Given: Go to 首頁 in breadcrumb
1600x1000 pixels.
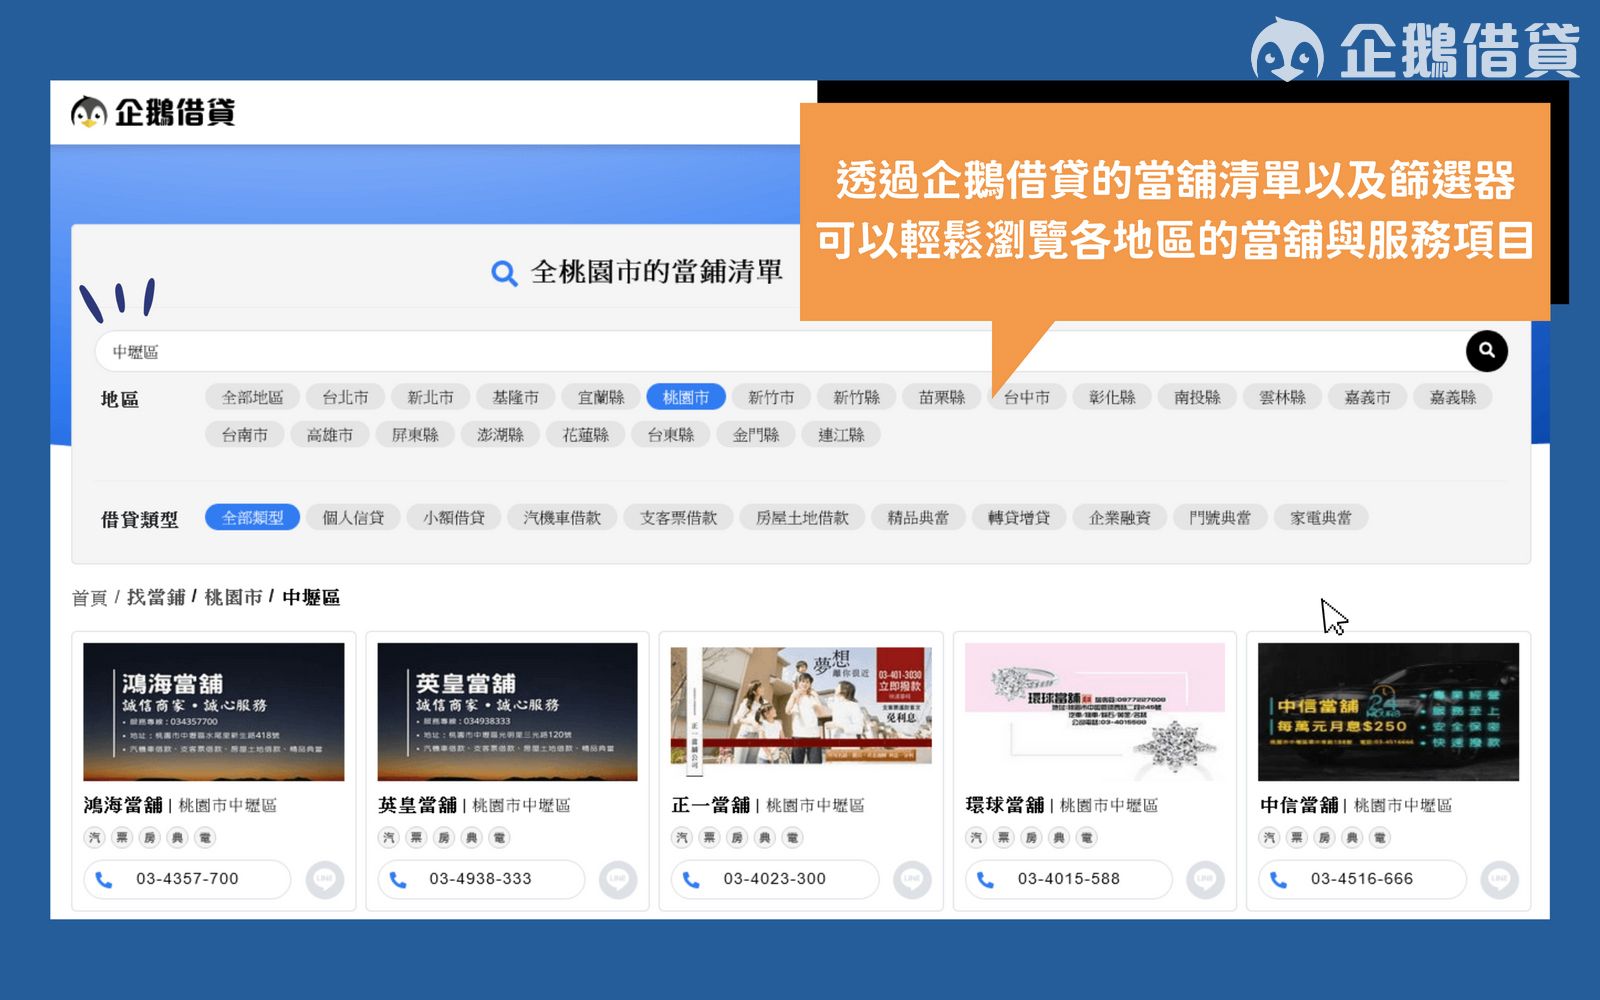Looking at the screenshot, I should (89, 597).
